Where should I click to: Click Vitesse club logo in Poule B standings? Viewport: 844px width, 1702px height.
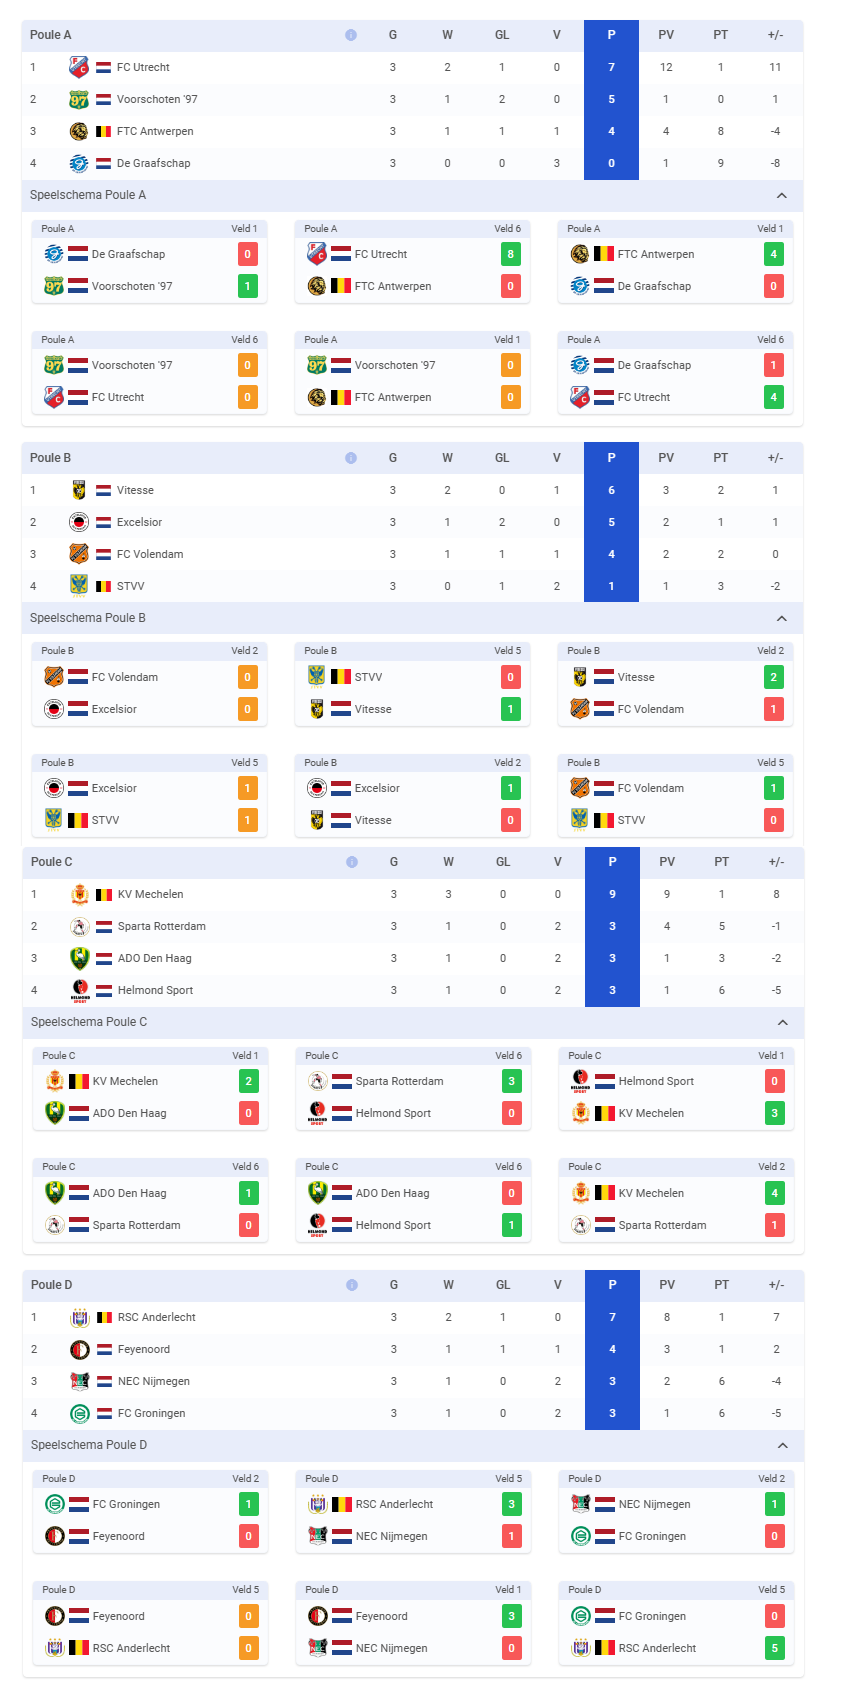pyautogui.click(x=79, y=490)
